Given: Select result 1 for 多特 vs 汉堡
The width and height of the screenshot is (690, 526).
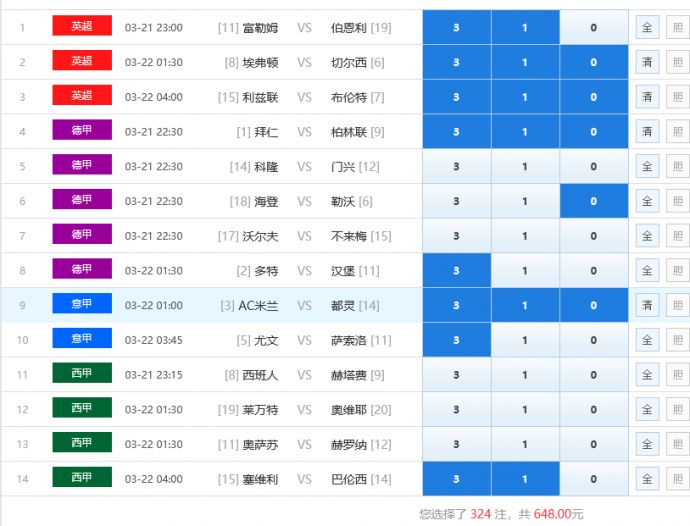Looking at the screenshot, I should coord(524,271).
